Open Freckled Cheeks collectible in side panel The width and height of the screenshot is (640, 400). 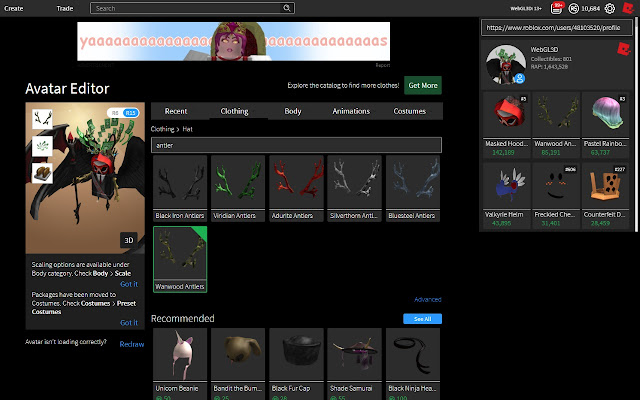556,196
